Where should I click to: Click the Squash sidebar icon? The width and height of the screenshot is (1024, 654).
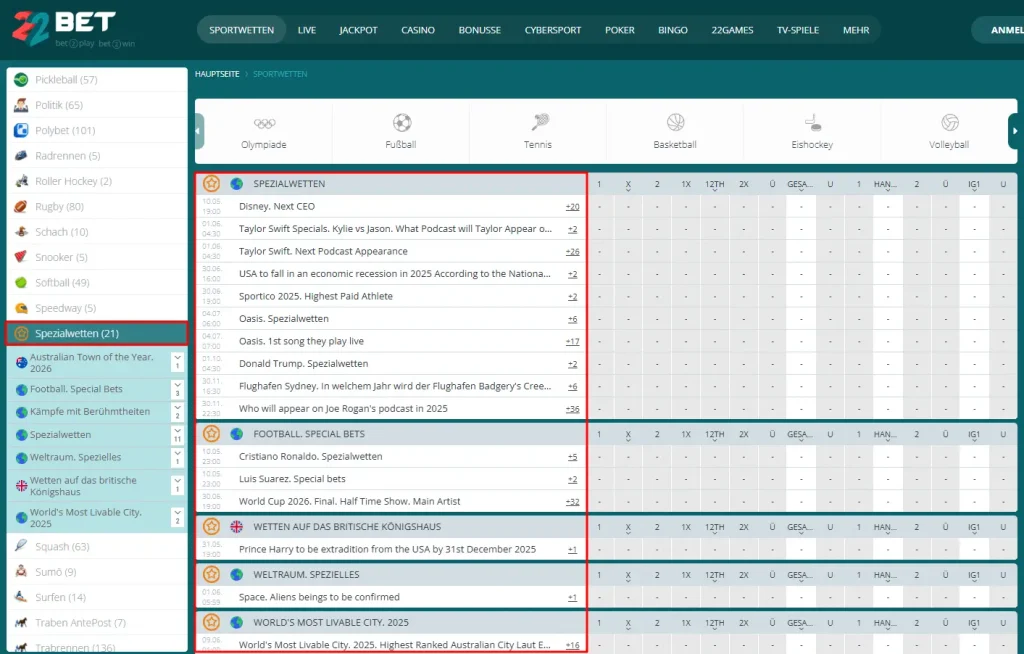(21, 546)
